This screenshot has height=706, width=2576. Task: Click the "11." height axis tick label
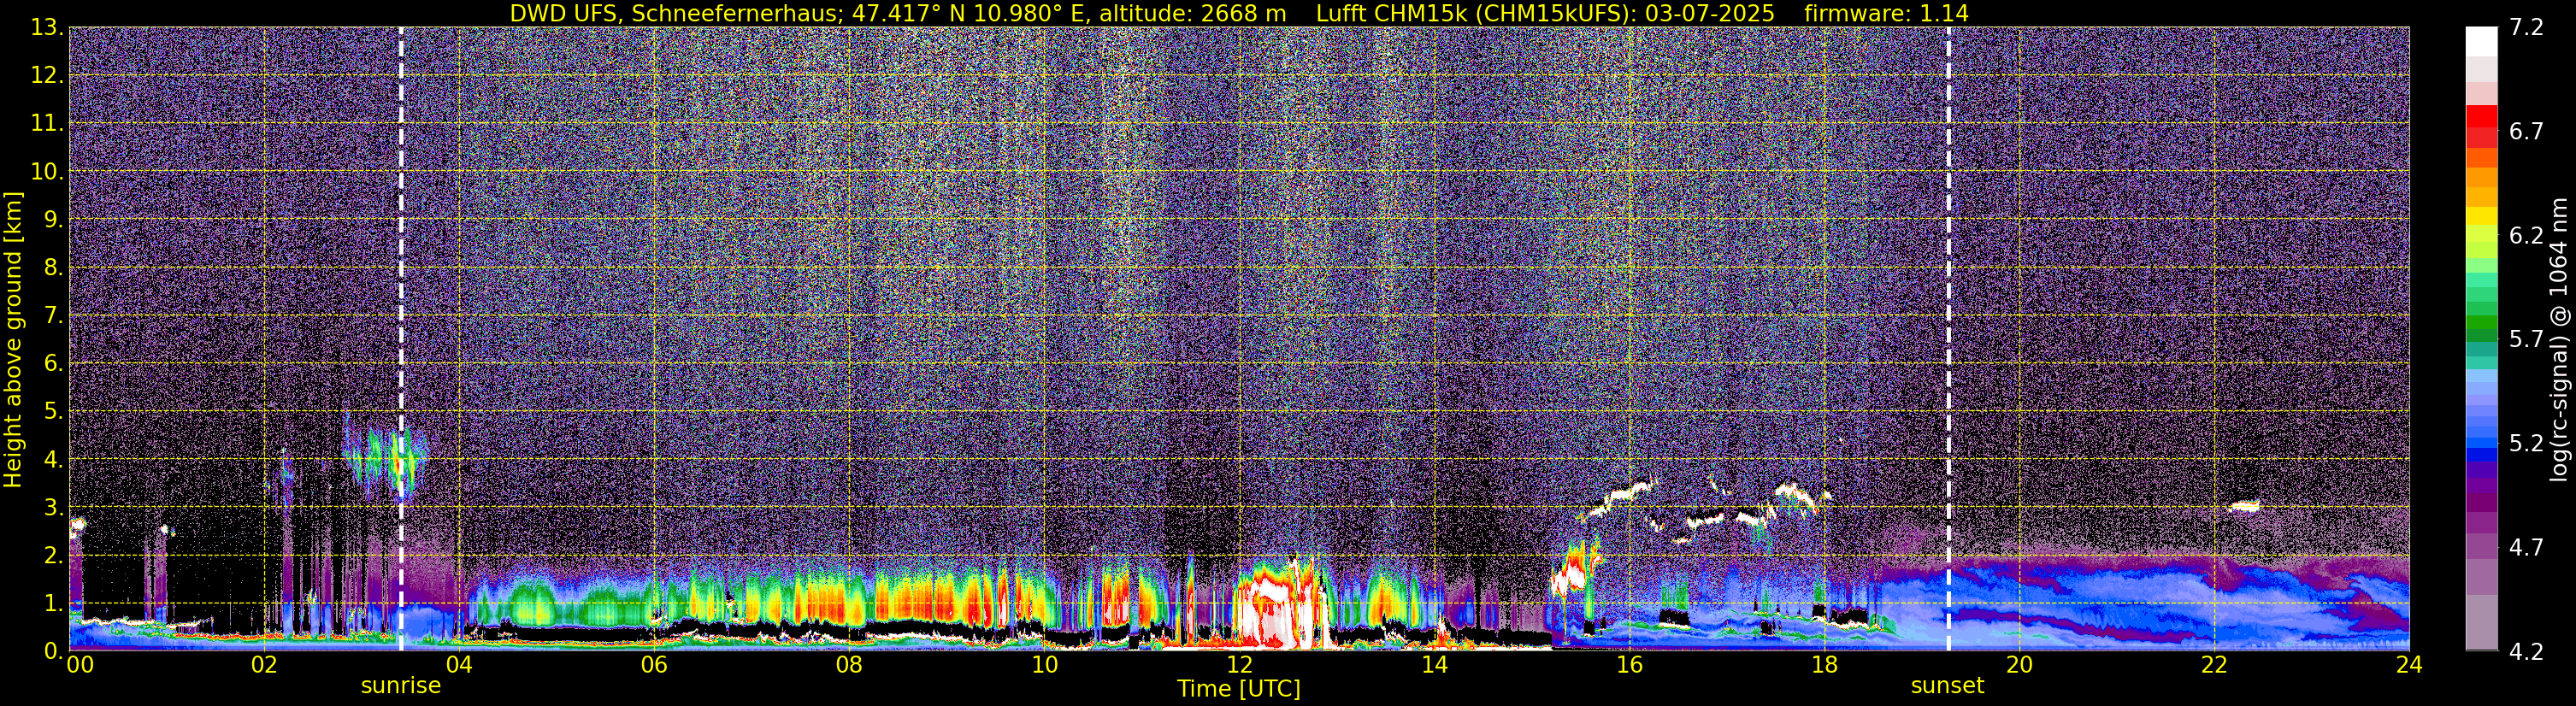(46, 123)
